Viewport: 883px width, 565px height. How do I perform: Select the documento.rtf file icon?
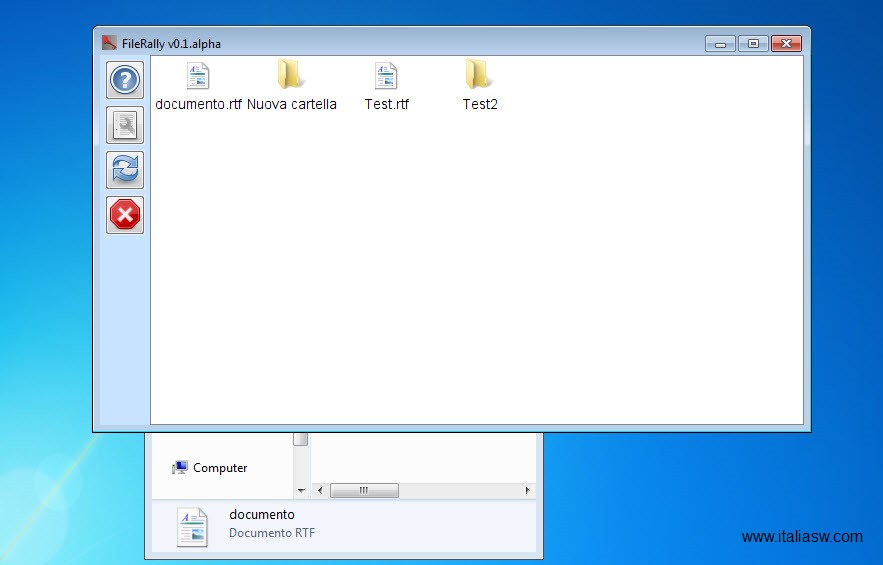198,75
